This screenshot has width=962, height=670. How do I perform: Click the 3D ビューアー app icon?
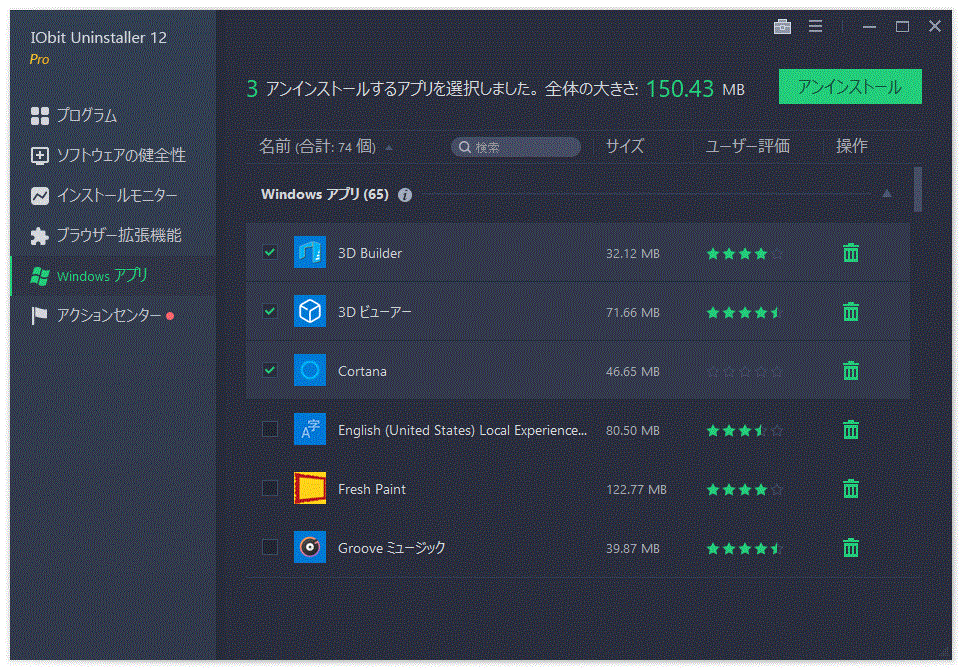click(x=310, y=311)
